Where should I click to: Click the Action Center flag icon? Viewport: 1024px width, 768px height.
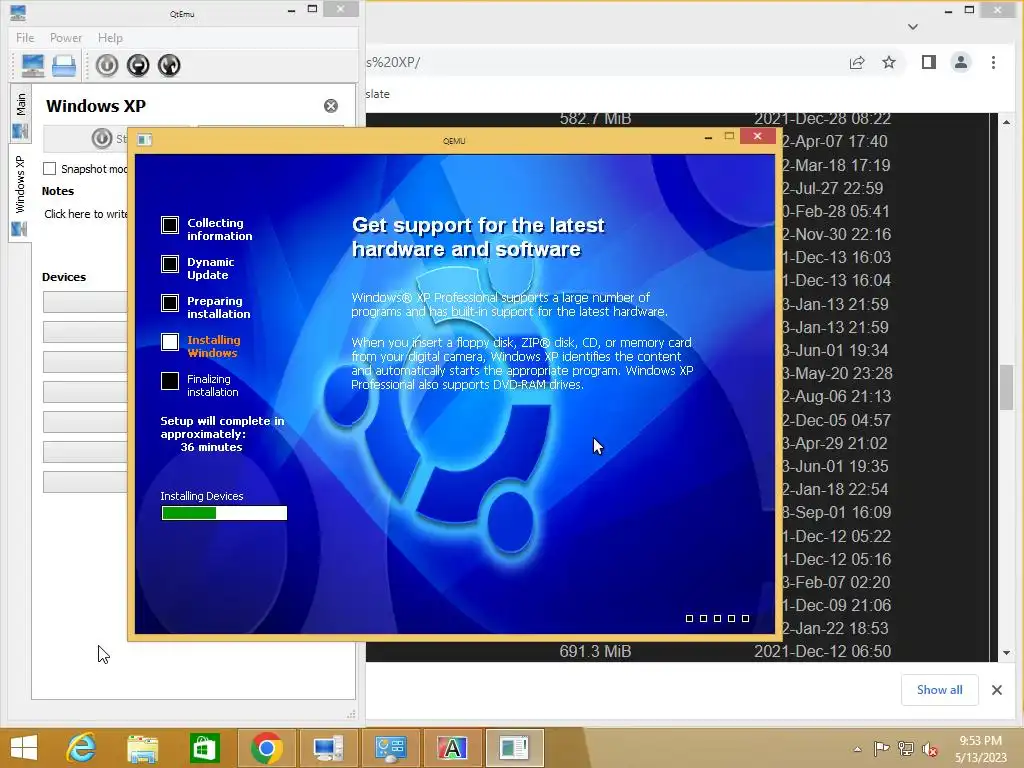click(882, 748)
